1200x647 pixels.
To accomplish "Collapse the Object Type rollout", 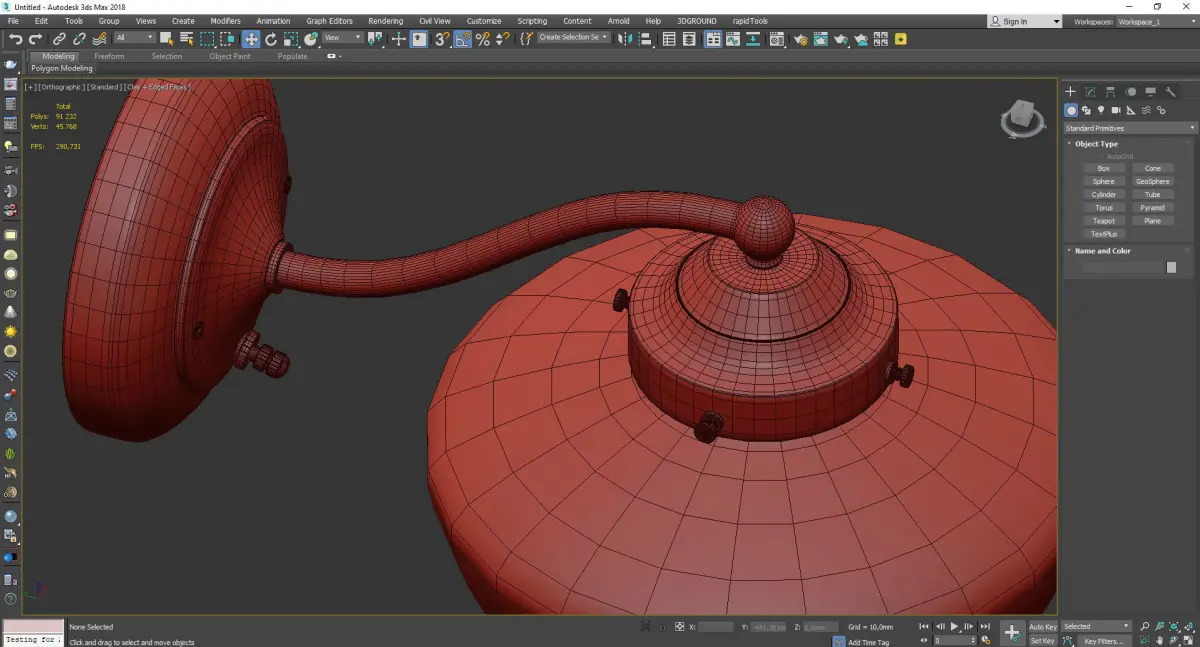I will [x=1096, y=144].
